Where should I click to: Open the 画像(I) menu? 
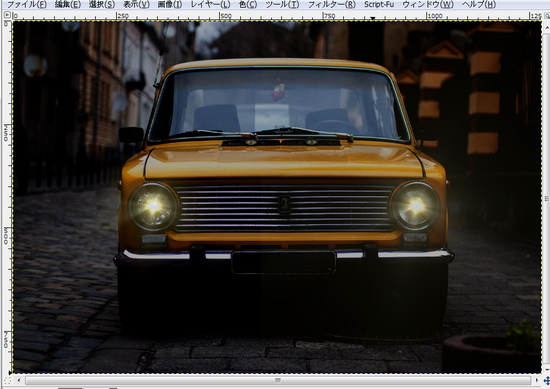point(170,5)
